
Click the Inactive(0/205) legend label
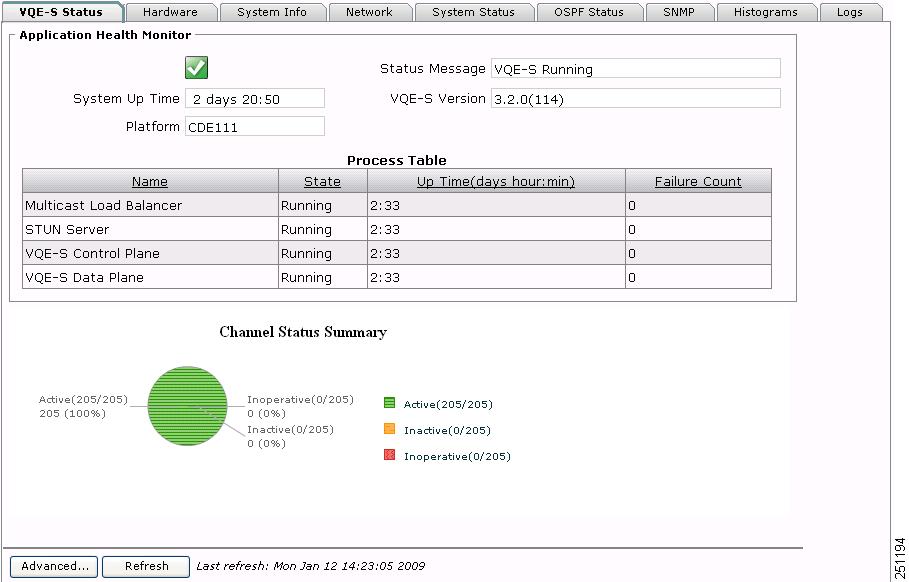coord(447,431)
